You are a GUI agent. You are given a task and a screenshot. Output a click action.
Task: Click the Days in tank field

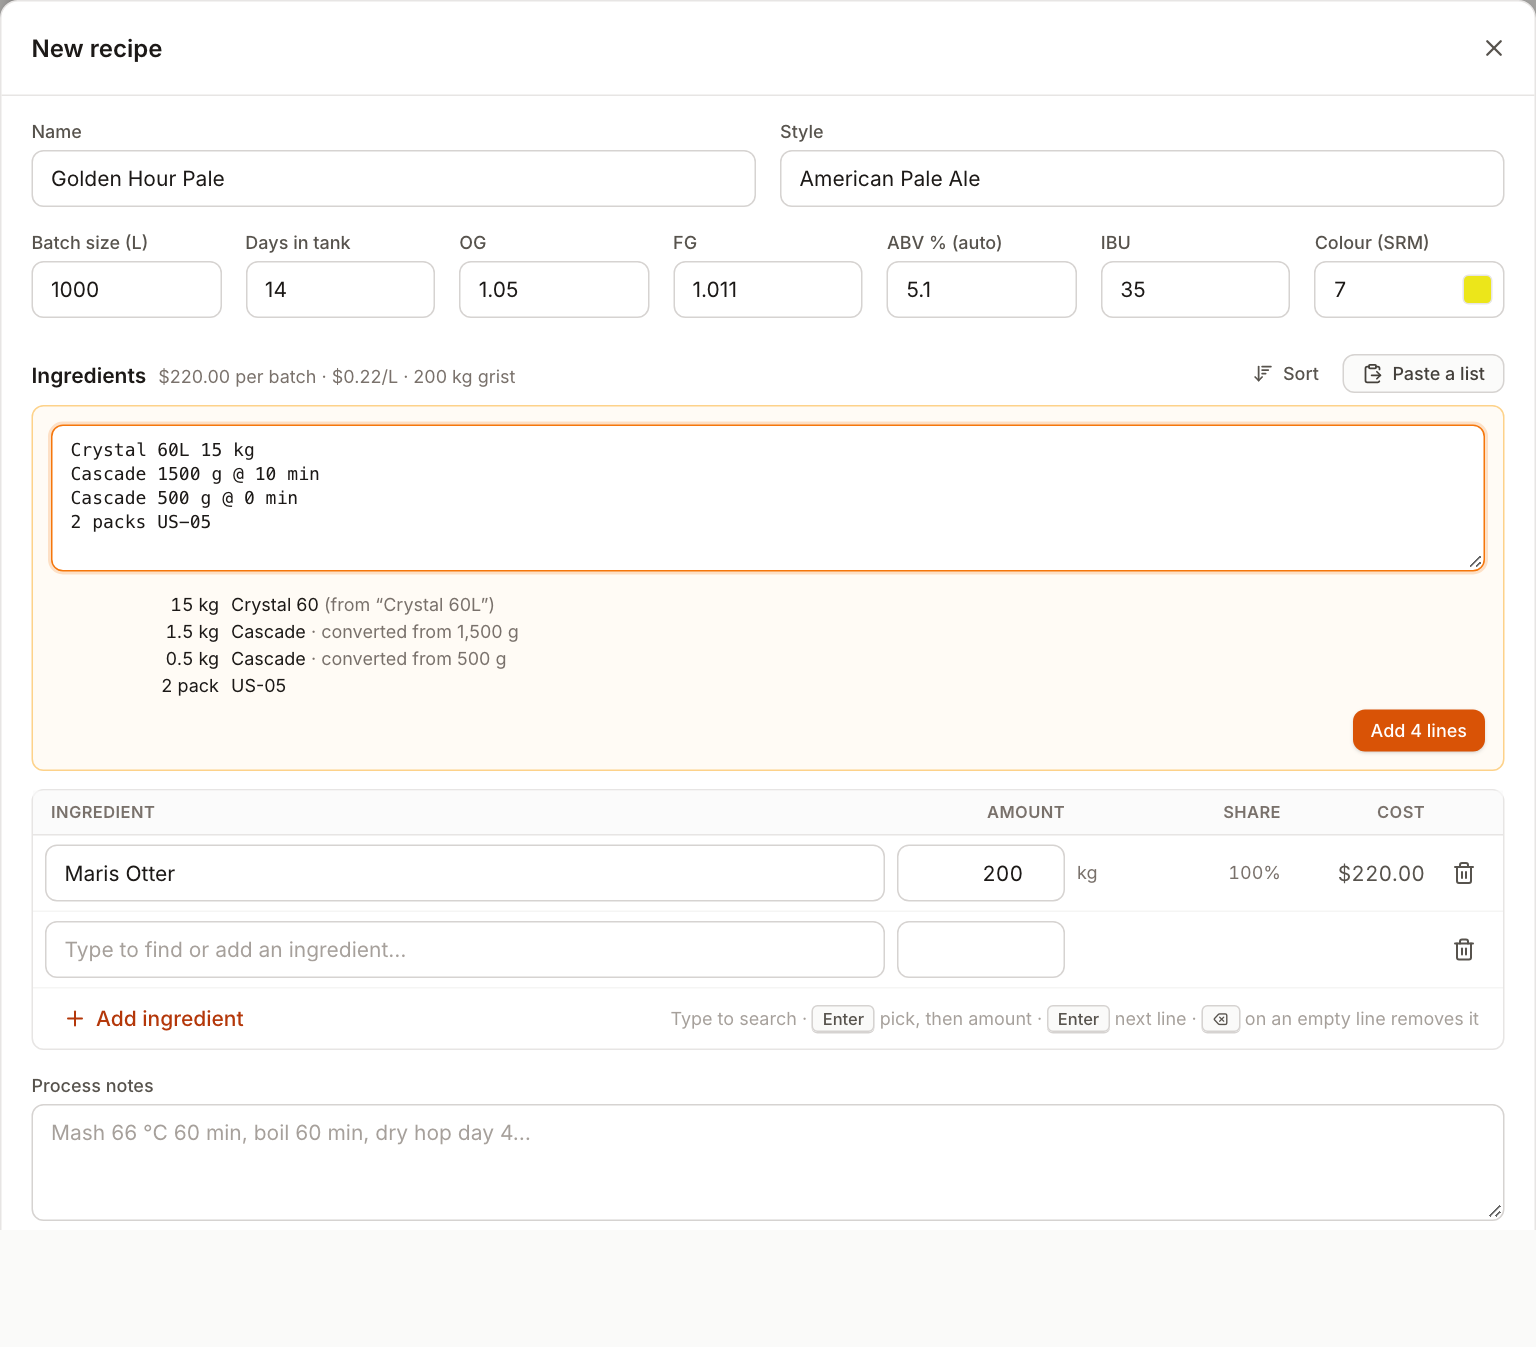(x=340, y=290)
